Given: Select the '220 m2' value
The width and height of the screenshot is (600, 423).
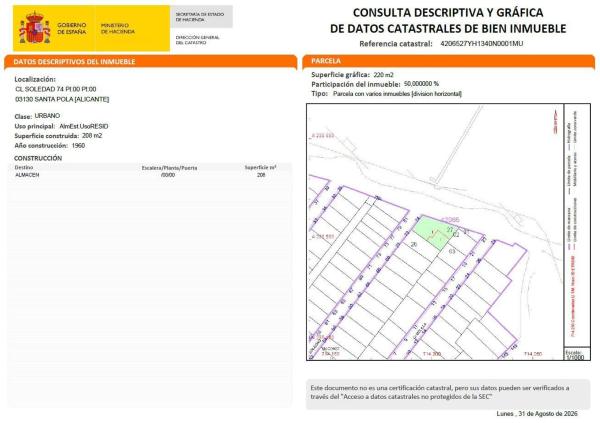Looking at the screenshot, I should point(383,75).
